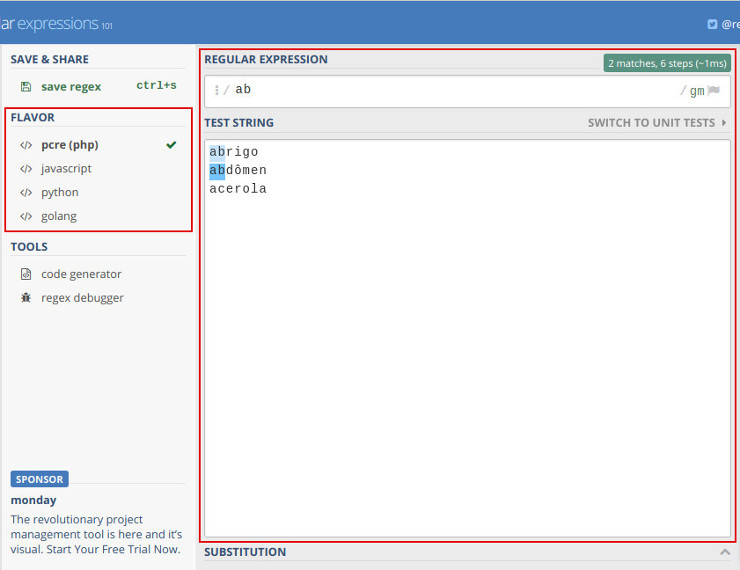Image resolution: width=740 pixels, height=570 pixels.
Task: Switch flavor to javascript
Action: pyautogui.click(x=66, y=169)
